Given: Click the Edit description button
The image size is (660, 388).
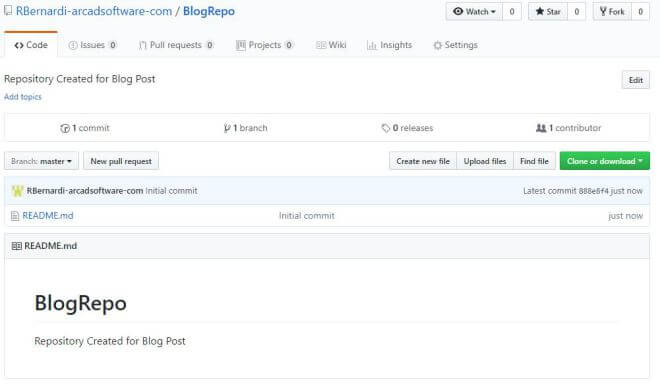Looking at the screenshot, I should [x=636, y=80].
